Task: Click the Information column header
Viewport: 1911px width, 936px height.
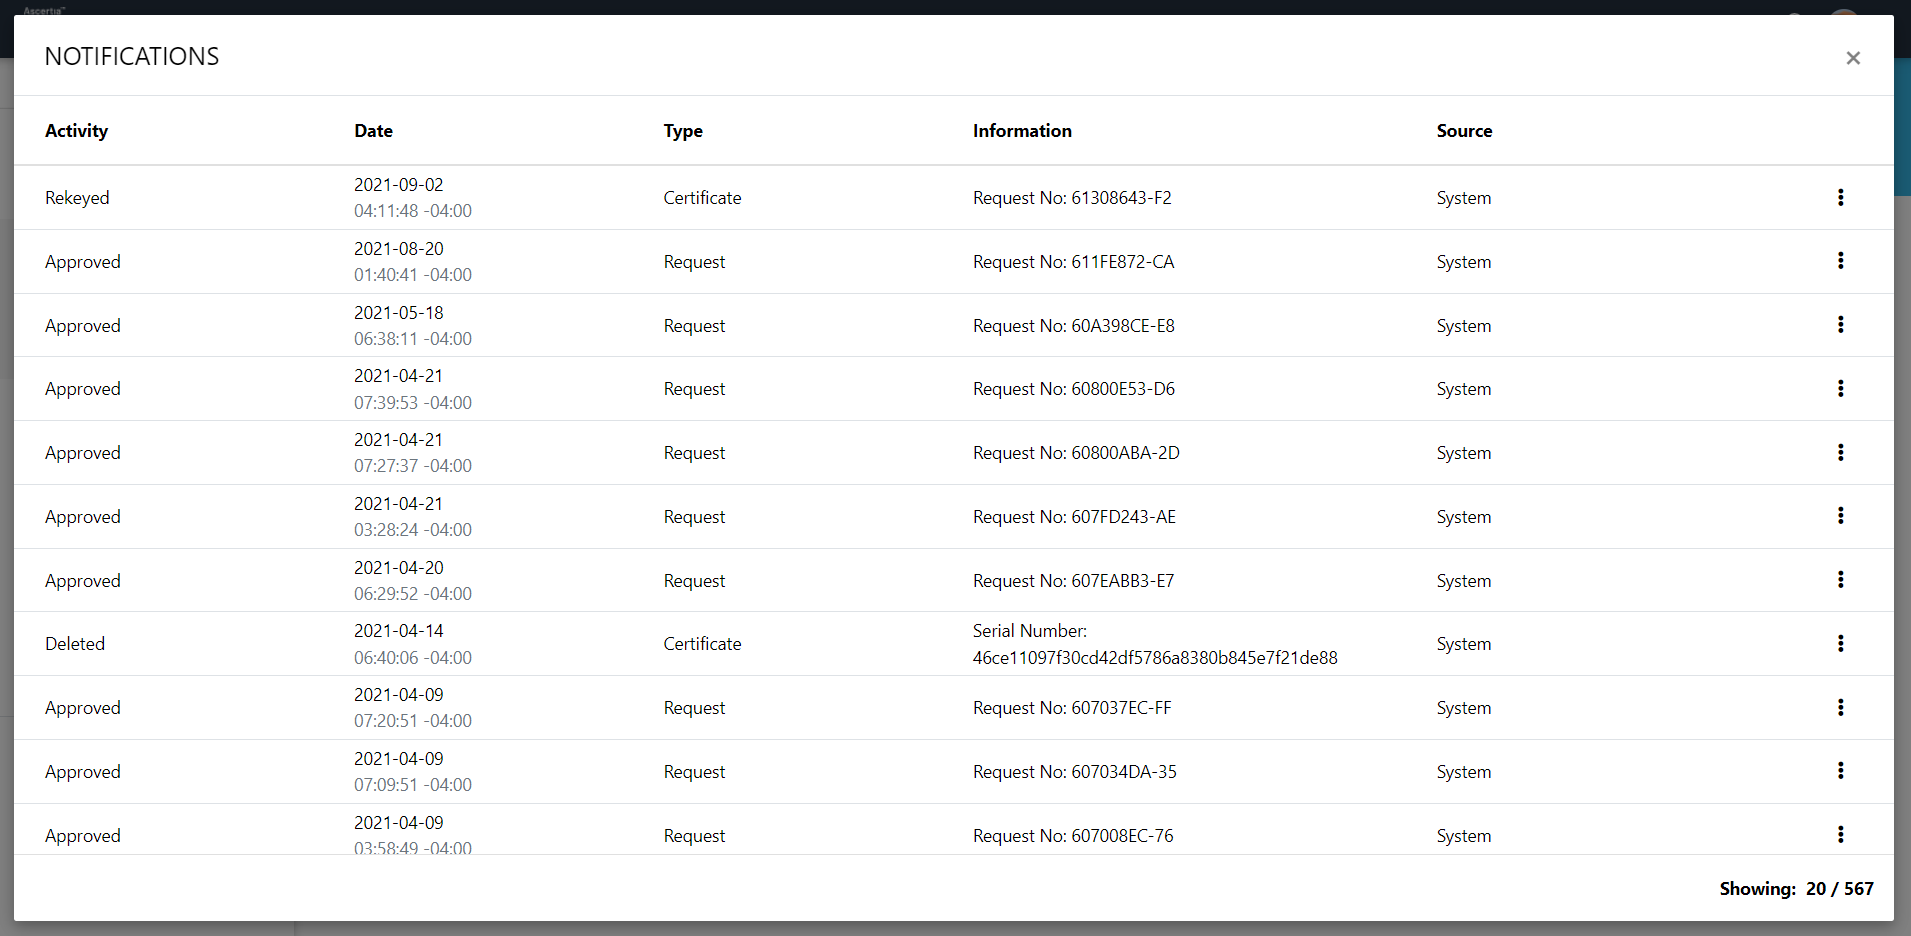Action: (x=1021, y=131)
